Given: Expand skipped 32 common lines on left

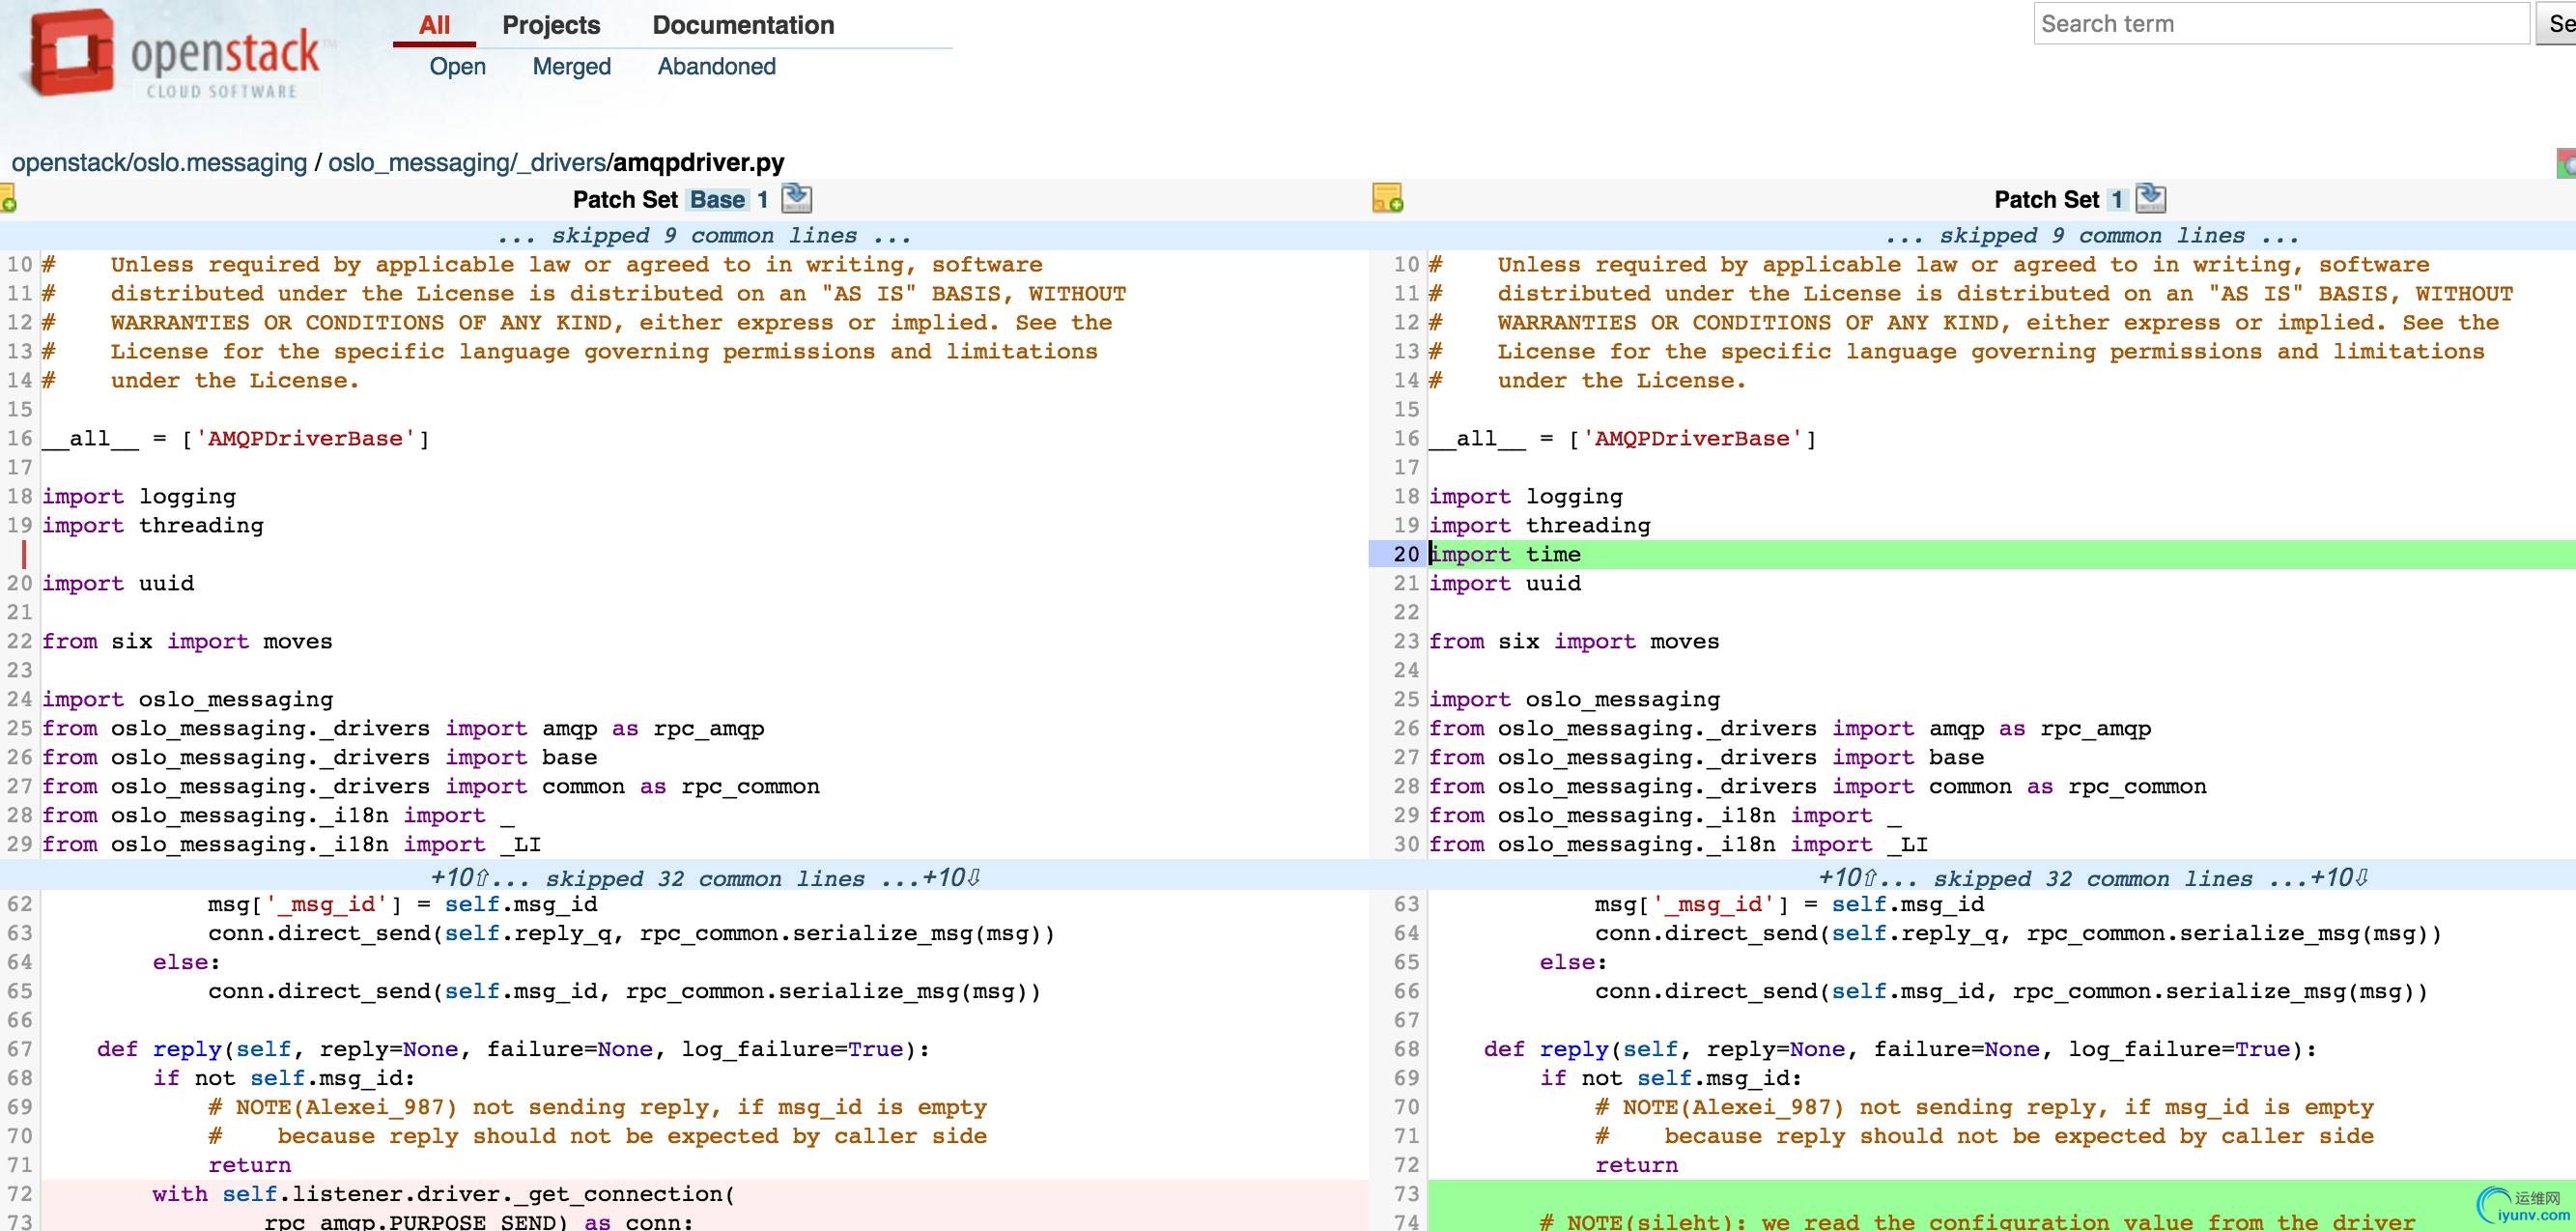Looking at the screenshot, I should pyautogui.click(x=705, y=879).
